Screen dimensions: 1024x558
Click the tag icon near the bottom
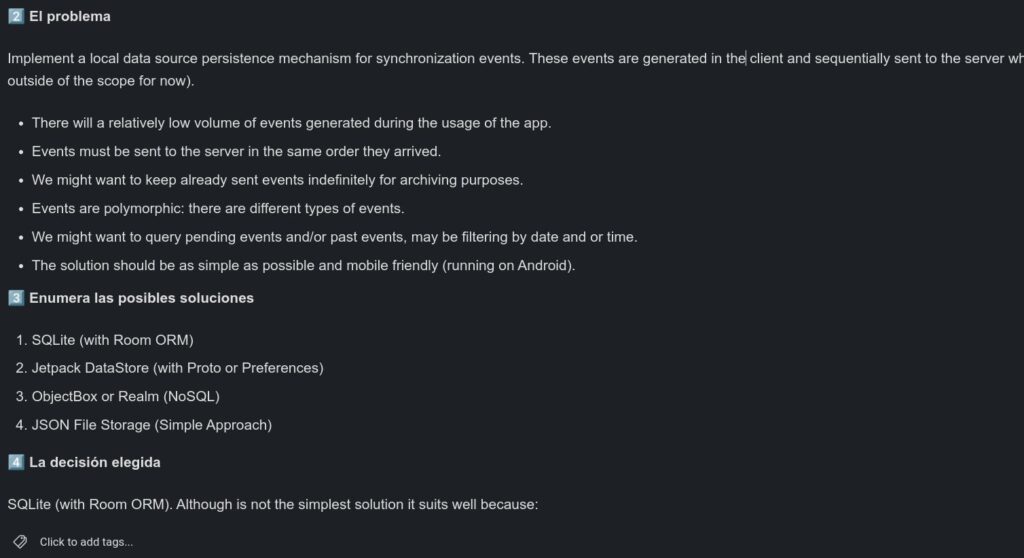click(20, 542)
